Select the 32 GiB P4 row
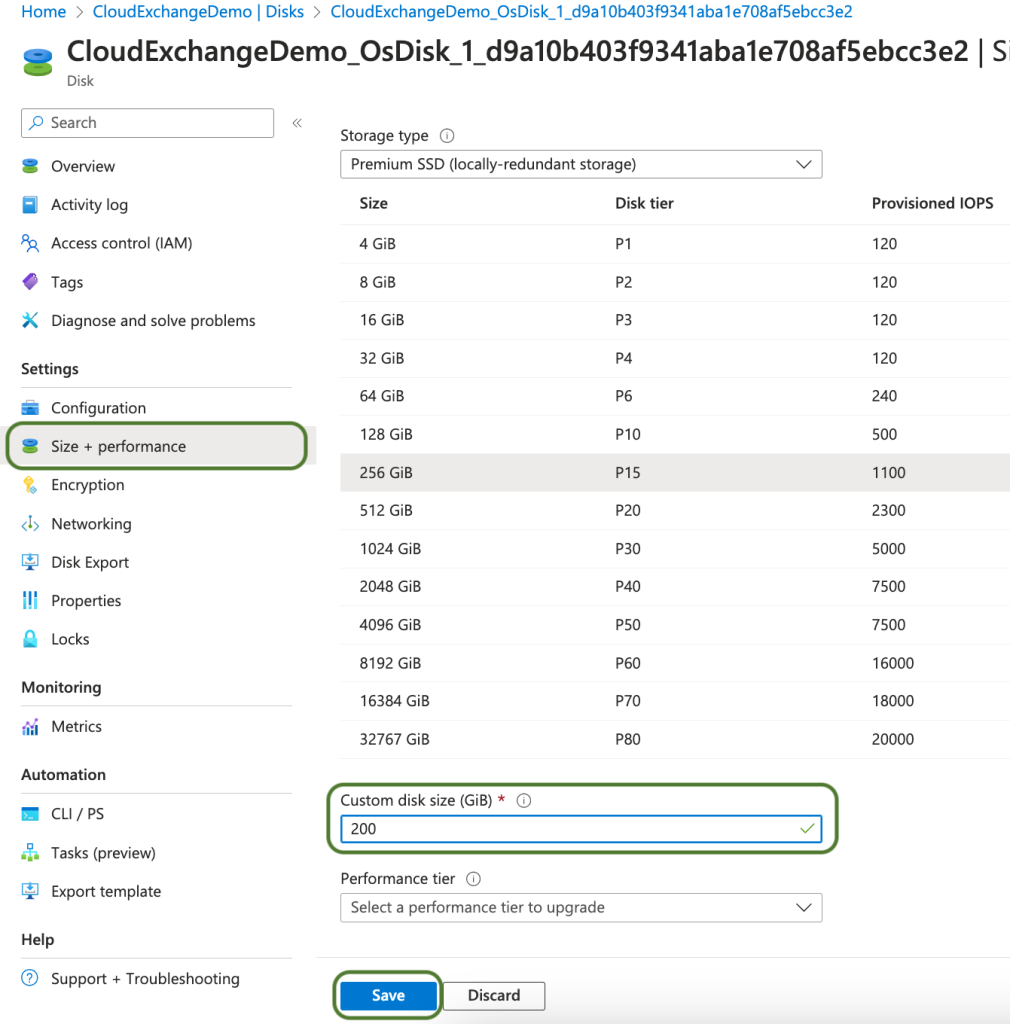Viewport: 1010px width, 1024px height. (x=675, y=358)
